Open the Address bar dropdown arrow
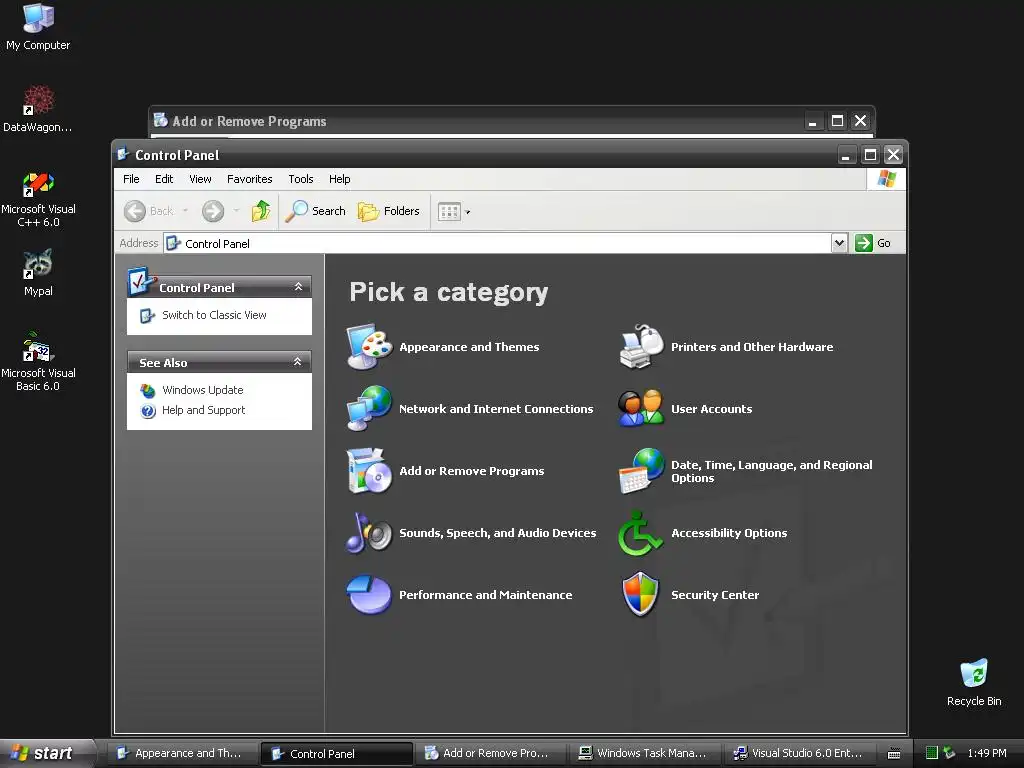This screenshot has height=768, width=1024. [x=839, y=243]
